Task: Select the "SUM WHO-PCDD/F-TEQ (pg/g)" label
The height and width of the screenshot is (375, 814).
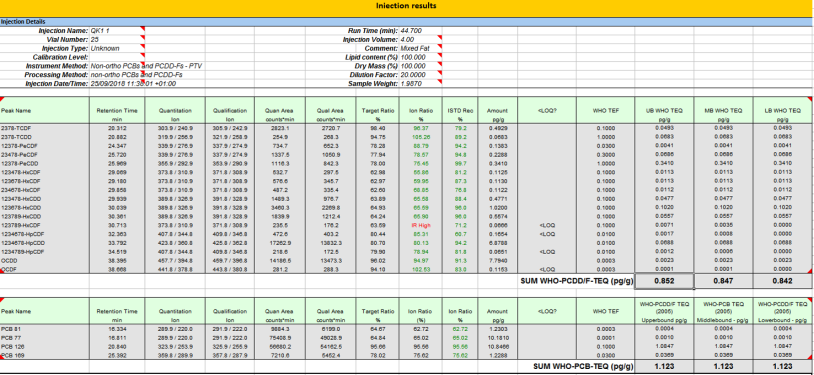Action: click(x=576, y=281)
